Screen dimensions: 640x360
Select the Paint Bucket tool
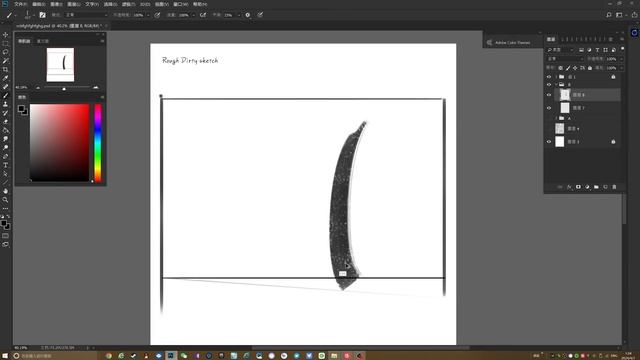point(5,130)
